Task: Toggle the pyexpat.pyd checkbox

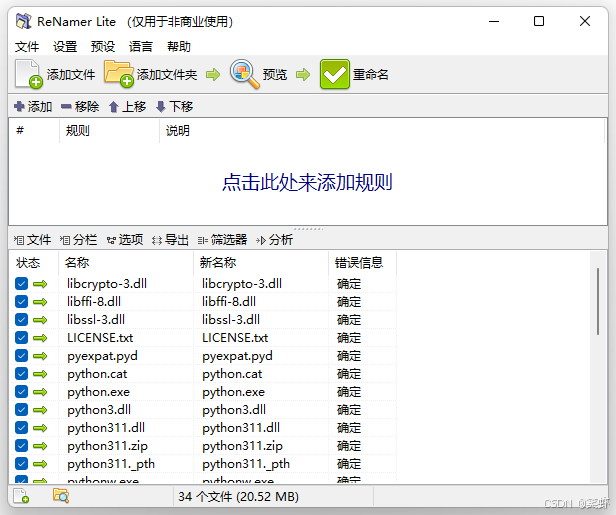Action: coord(22,356)
